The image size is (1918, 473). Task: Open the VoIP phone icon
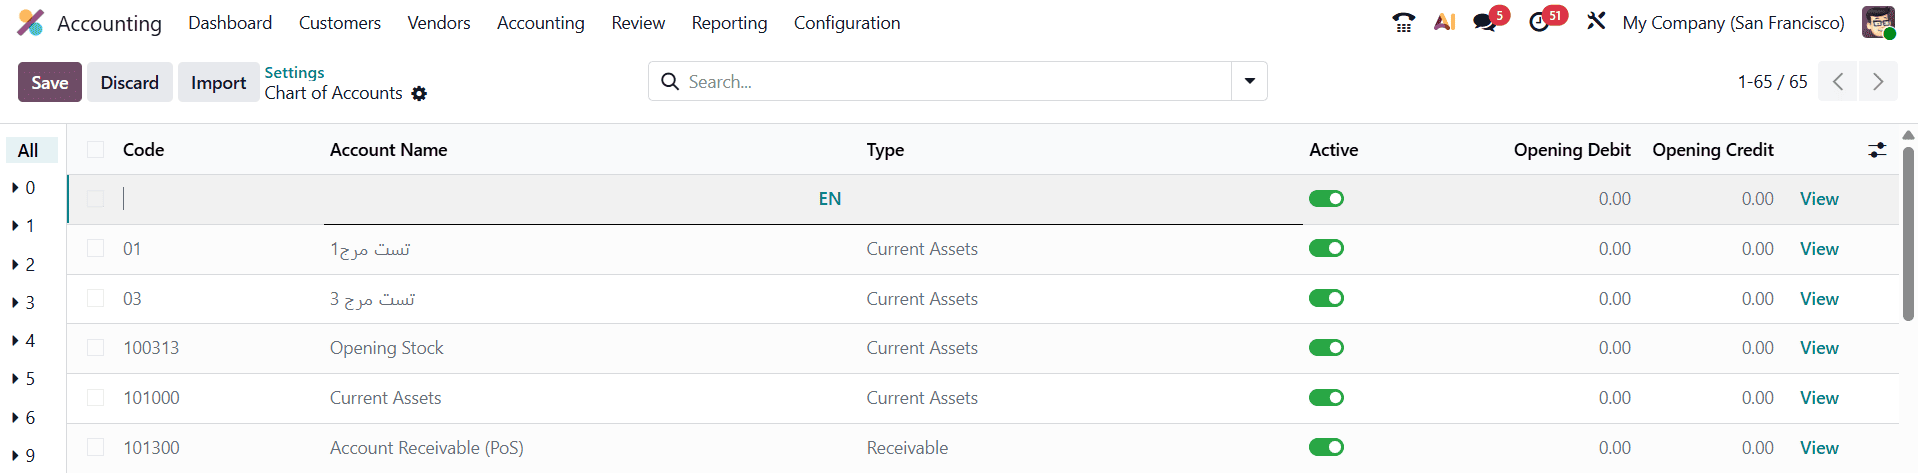click(x=1404, y=22)
